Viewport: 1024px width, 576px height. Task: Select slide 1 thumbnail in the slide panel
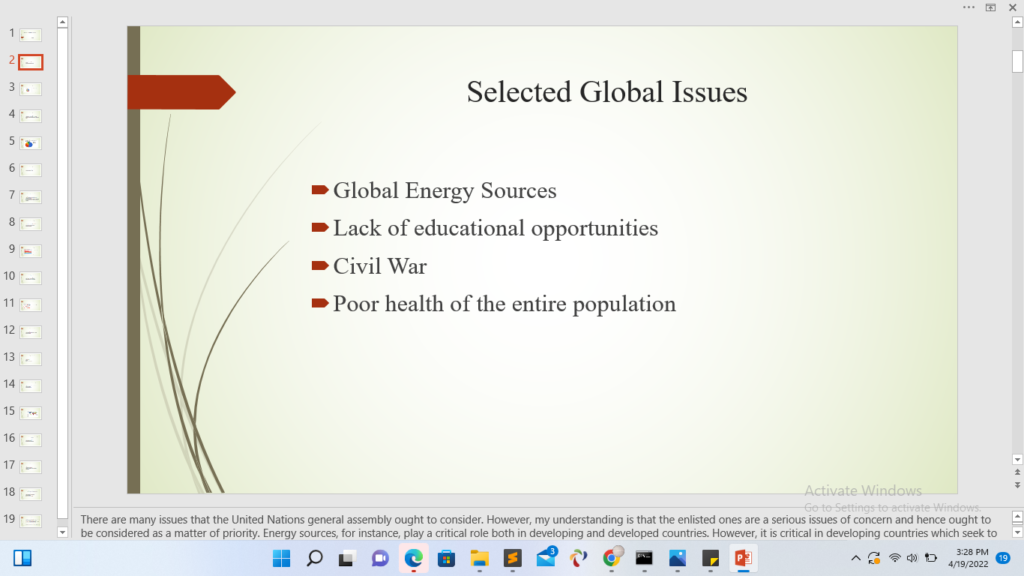pos(31,35)
